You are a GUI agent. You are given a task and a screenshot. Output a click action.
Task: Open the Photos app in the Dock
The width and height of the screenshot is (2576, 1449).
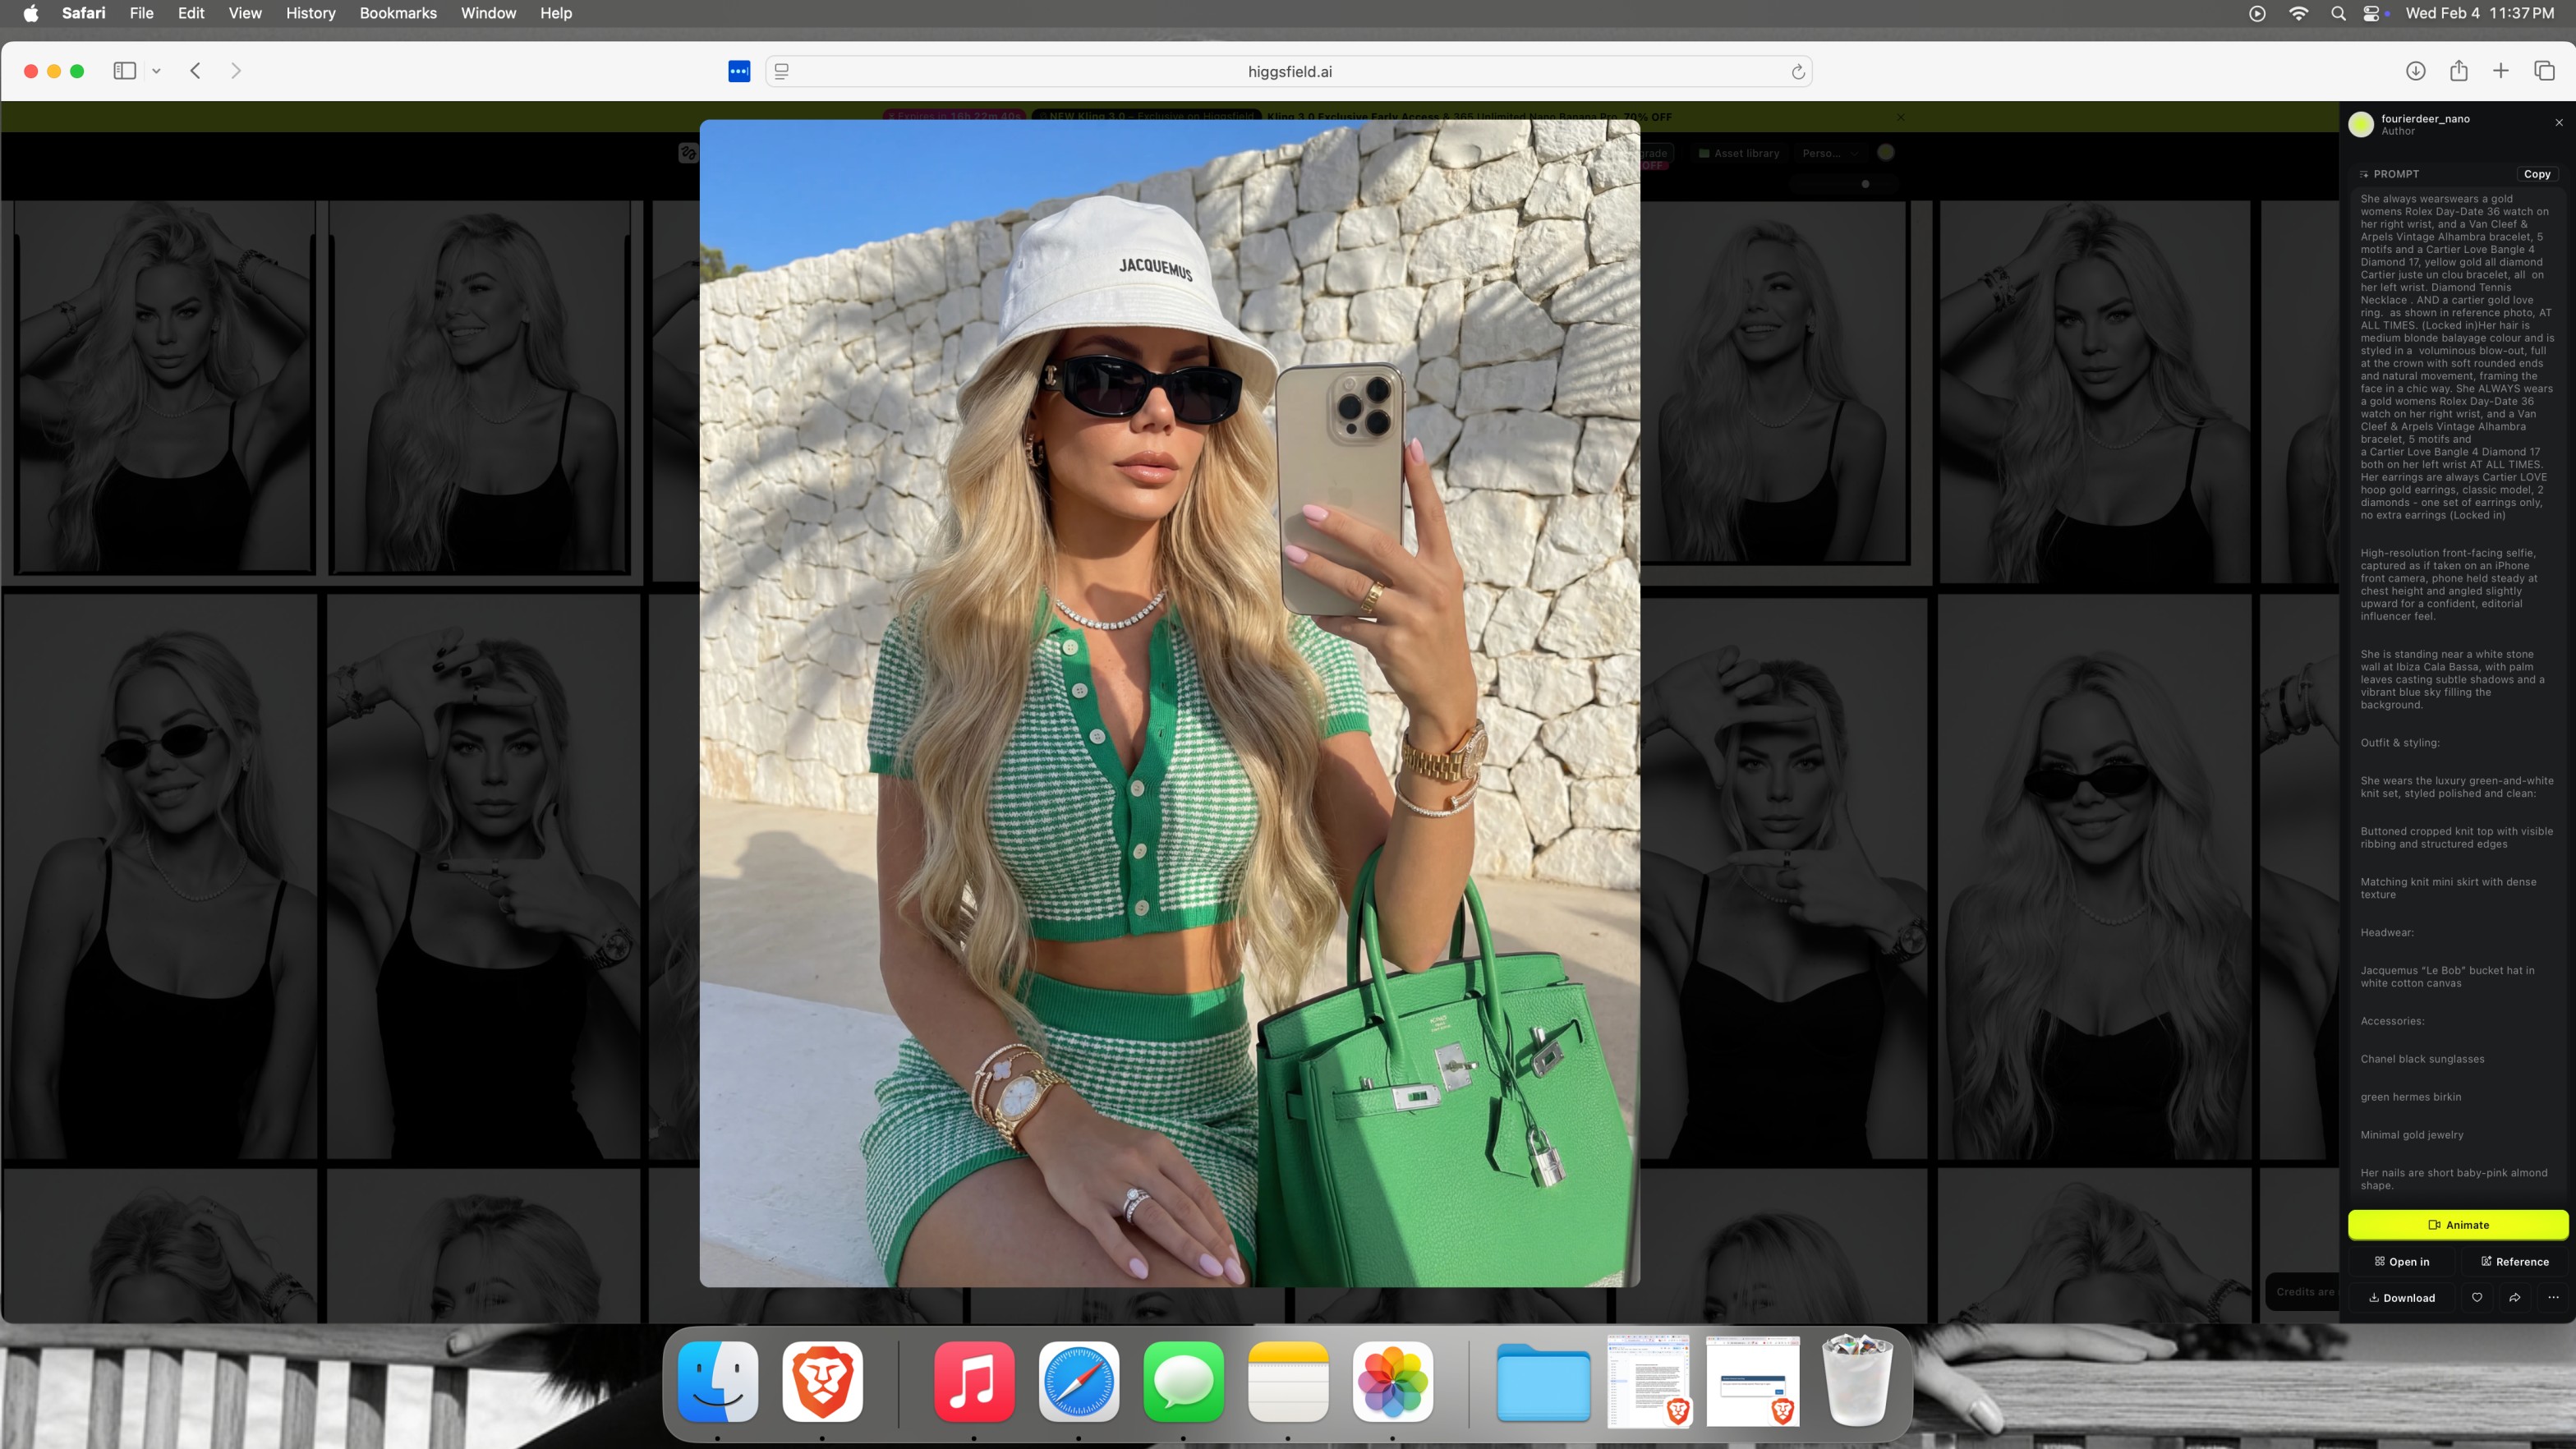[1392, 1381]
